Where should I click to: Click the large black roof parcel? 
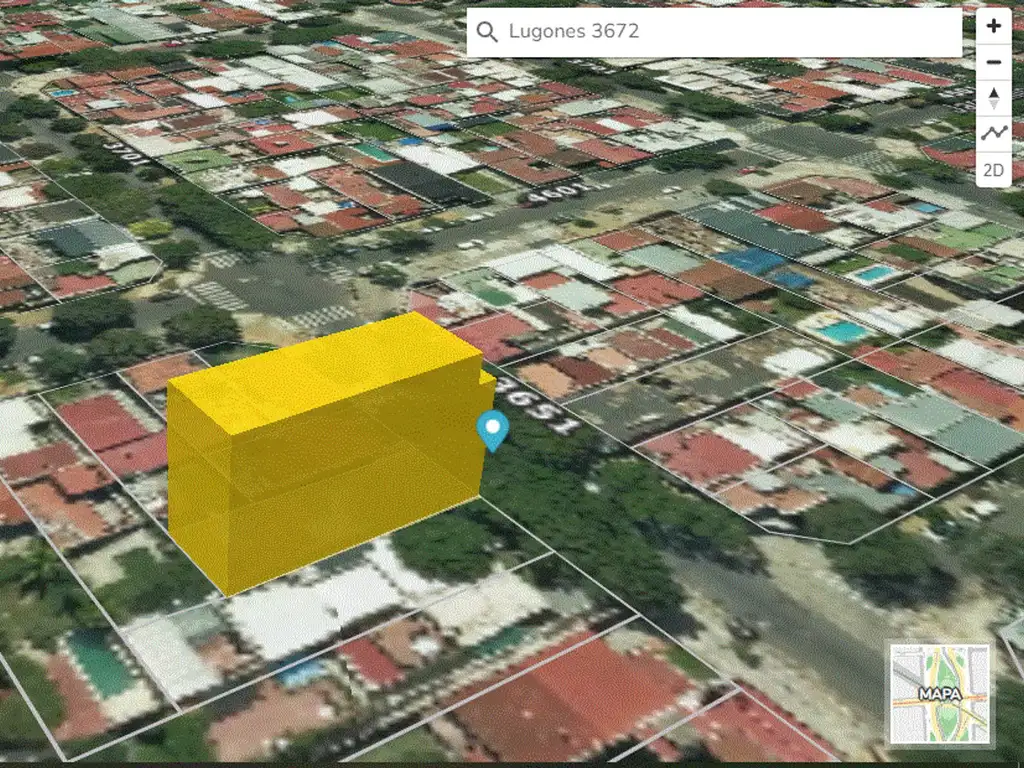[425, 182]
